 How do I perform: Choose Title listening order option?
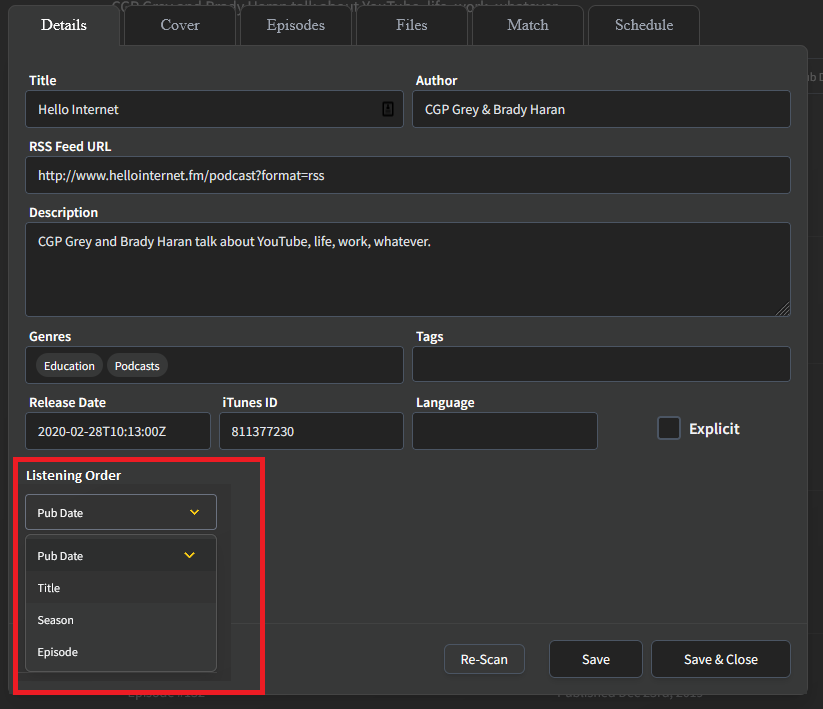coord(121,588)
